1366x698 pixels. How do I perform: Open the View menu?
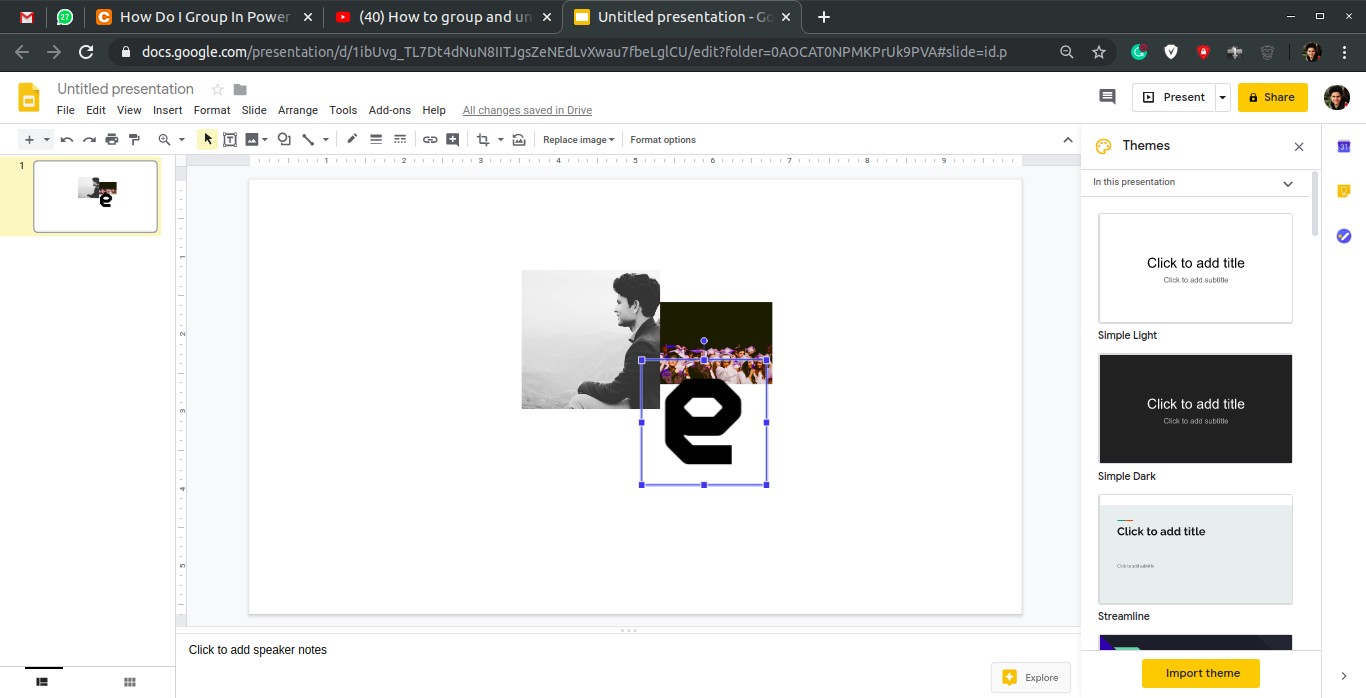pyautogui.click(x=129, y=110)
